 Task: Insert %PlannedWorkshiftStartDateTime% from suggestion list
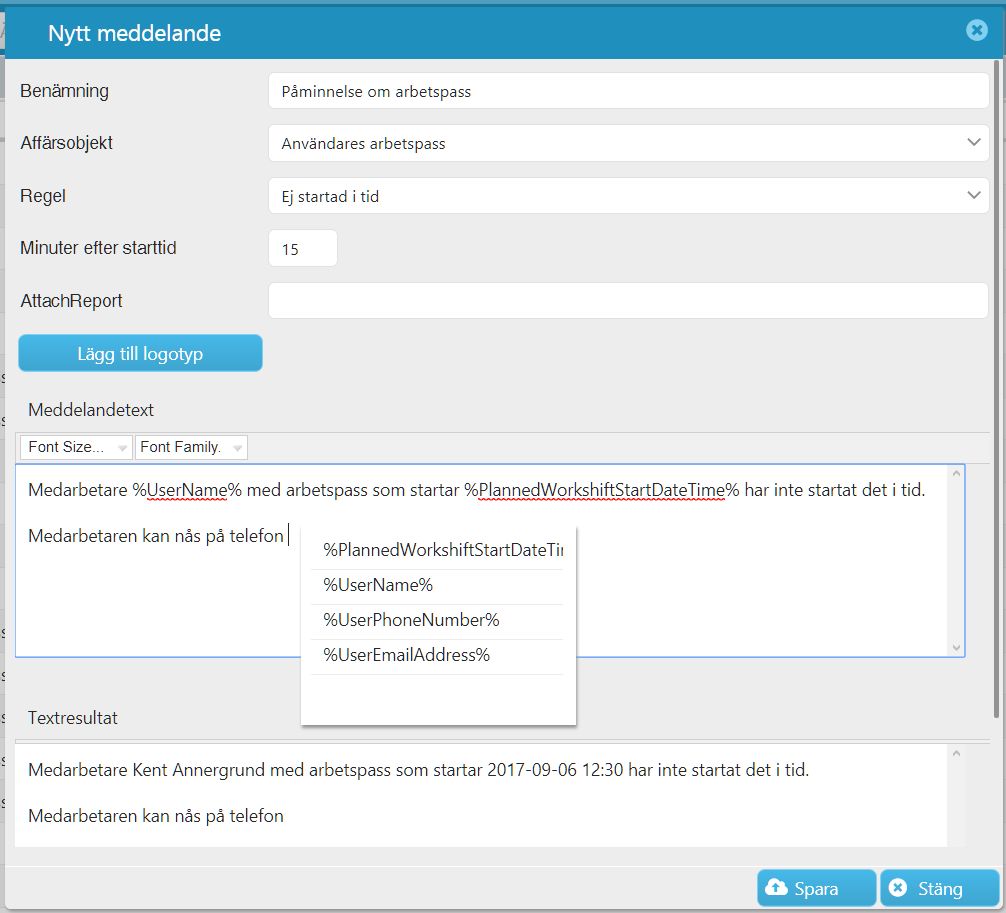[437, 550]
